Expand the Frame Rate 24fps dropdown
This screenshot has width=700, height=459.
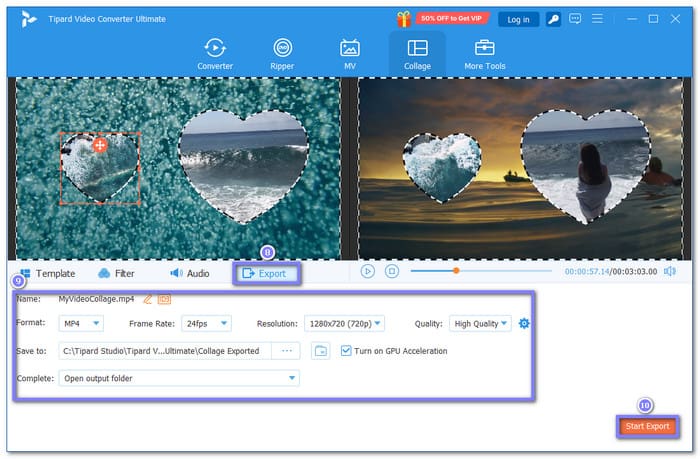click(209, 323)
